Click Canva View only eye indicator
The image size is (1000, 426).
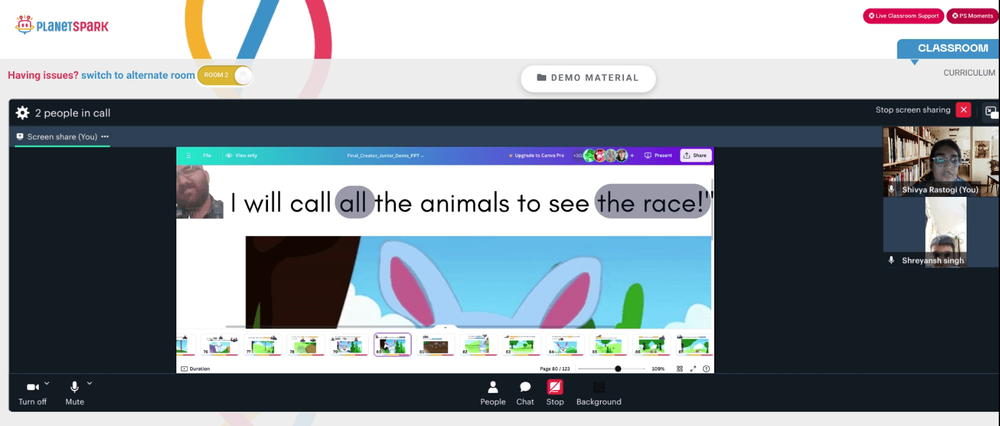[241, 155]
